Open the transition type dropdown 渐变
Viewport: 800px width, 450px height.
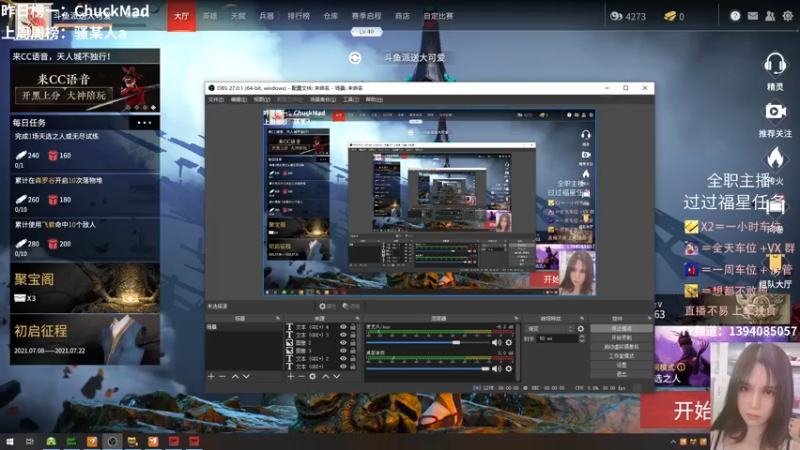coord(550,329)
